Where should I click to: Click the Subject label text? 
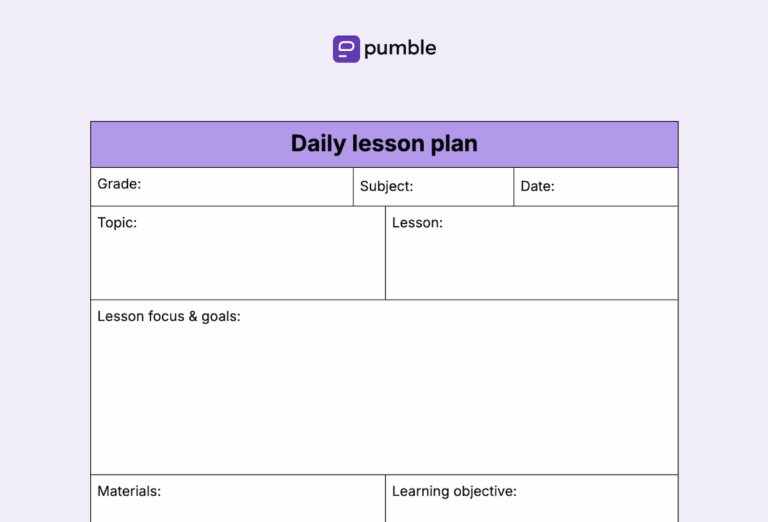coord(386,186)
